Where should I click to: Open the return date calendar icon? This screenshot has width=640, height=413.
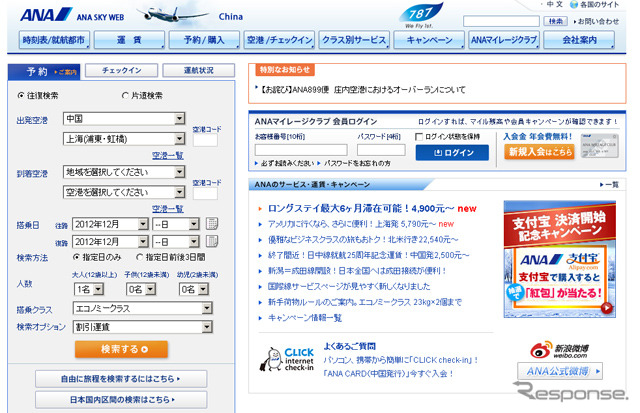click(x=212, y=241)
